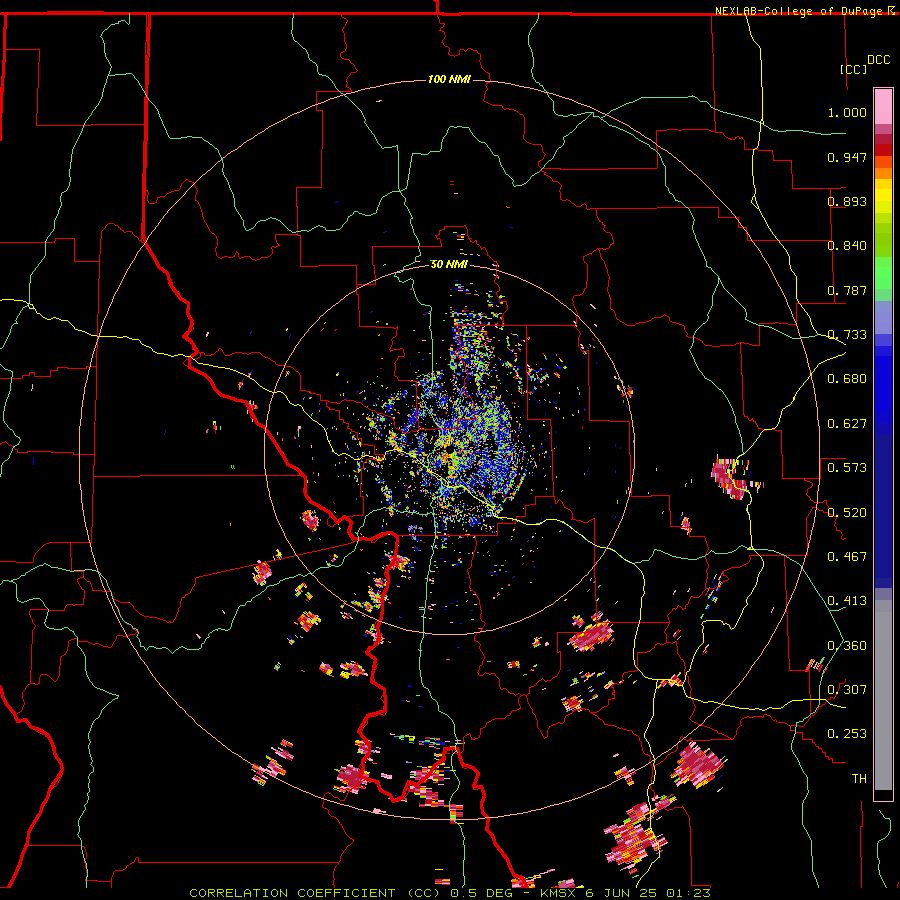Click the 0.413 scale value label

point(847,601)
